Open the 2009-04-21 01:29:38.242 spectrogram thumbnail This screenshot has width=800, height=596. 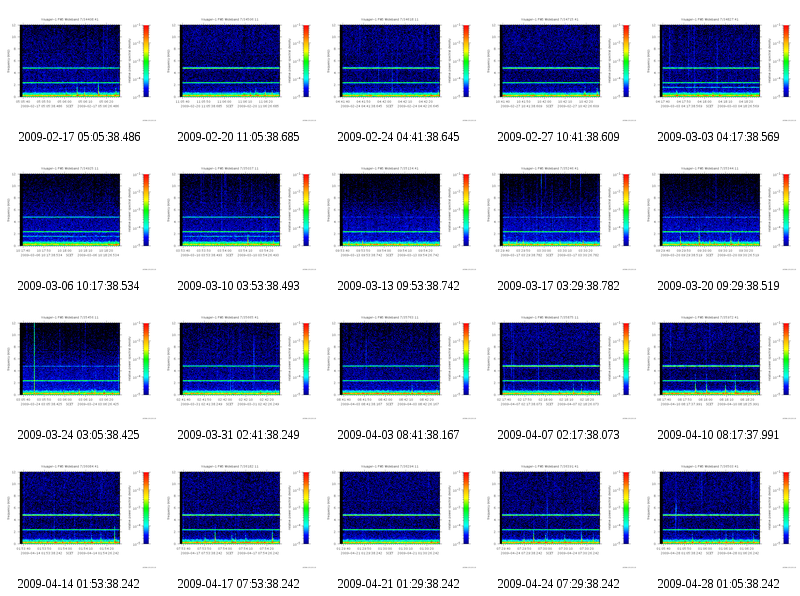(399, 516)
